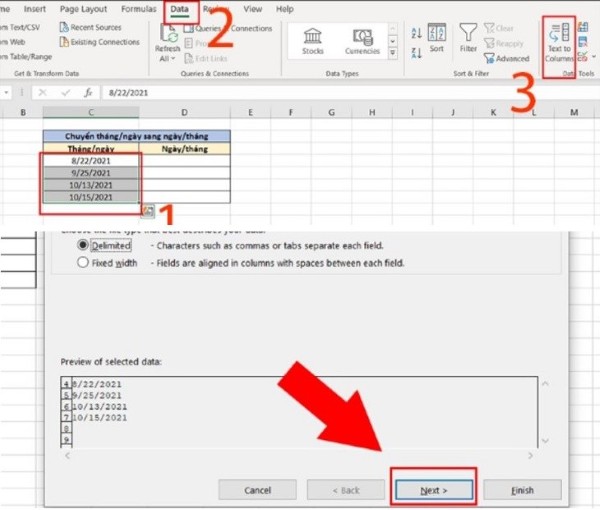
Task: Click the Finish button
Action: pos(521,490)
